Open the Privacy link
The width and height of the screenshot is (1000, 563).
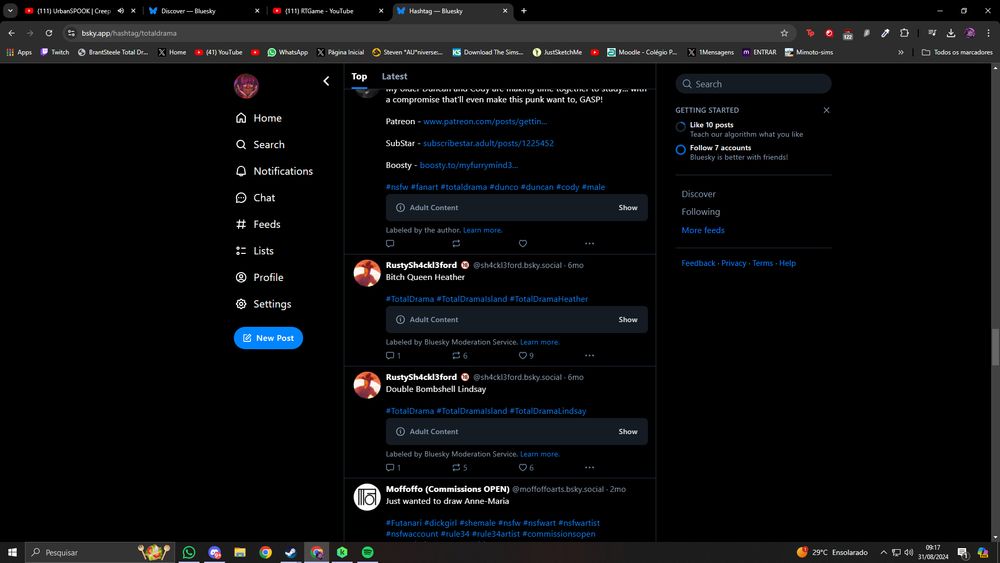(x=733, y=263)
